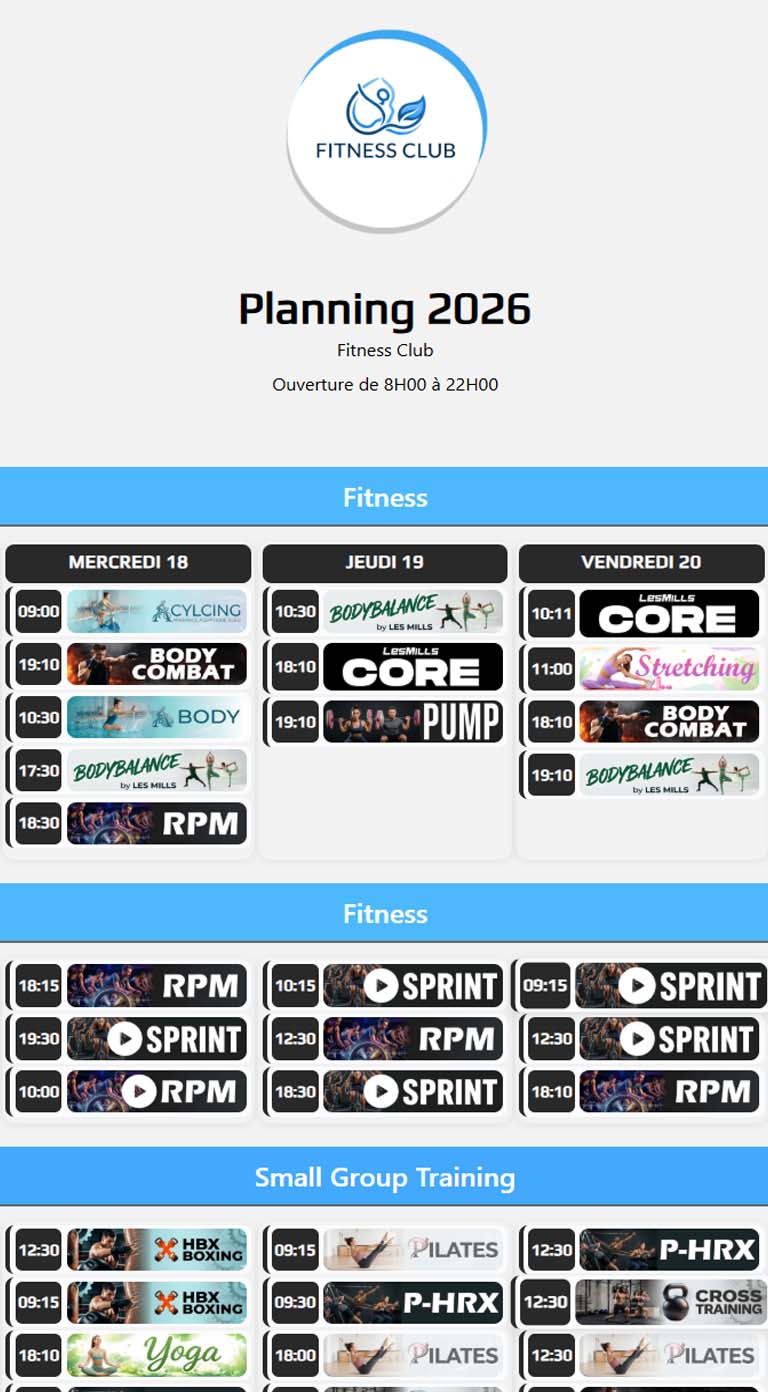The image size is (768, 1392).
Task: Click the P-HRX banner on Vendredi 20
Action: click(x=669, y=1249)
